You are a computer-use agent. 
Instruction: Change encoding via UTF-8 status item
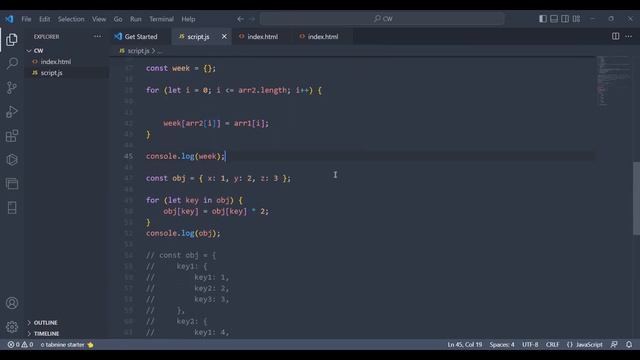point(530,344)
